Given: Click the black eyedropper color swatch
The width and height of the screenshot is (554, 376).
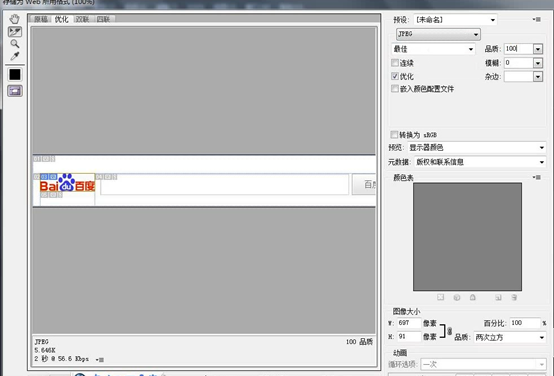Looking at the screenshot, I should [x=15, y=74].
